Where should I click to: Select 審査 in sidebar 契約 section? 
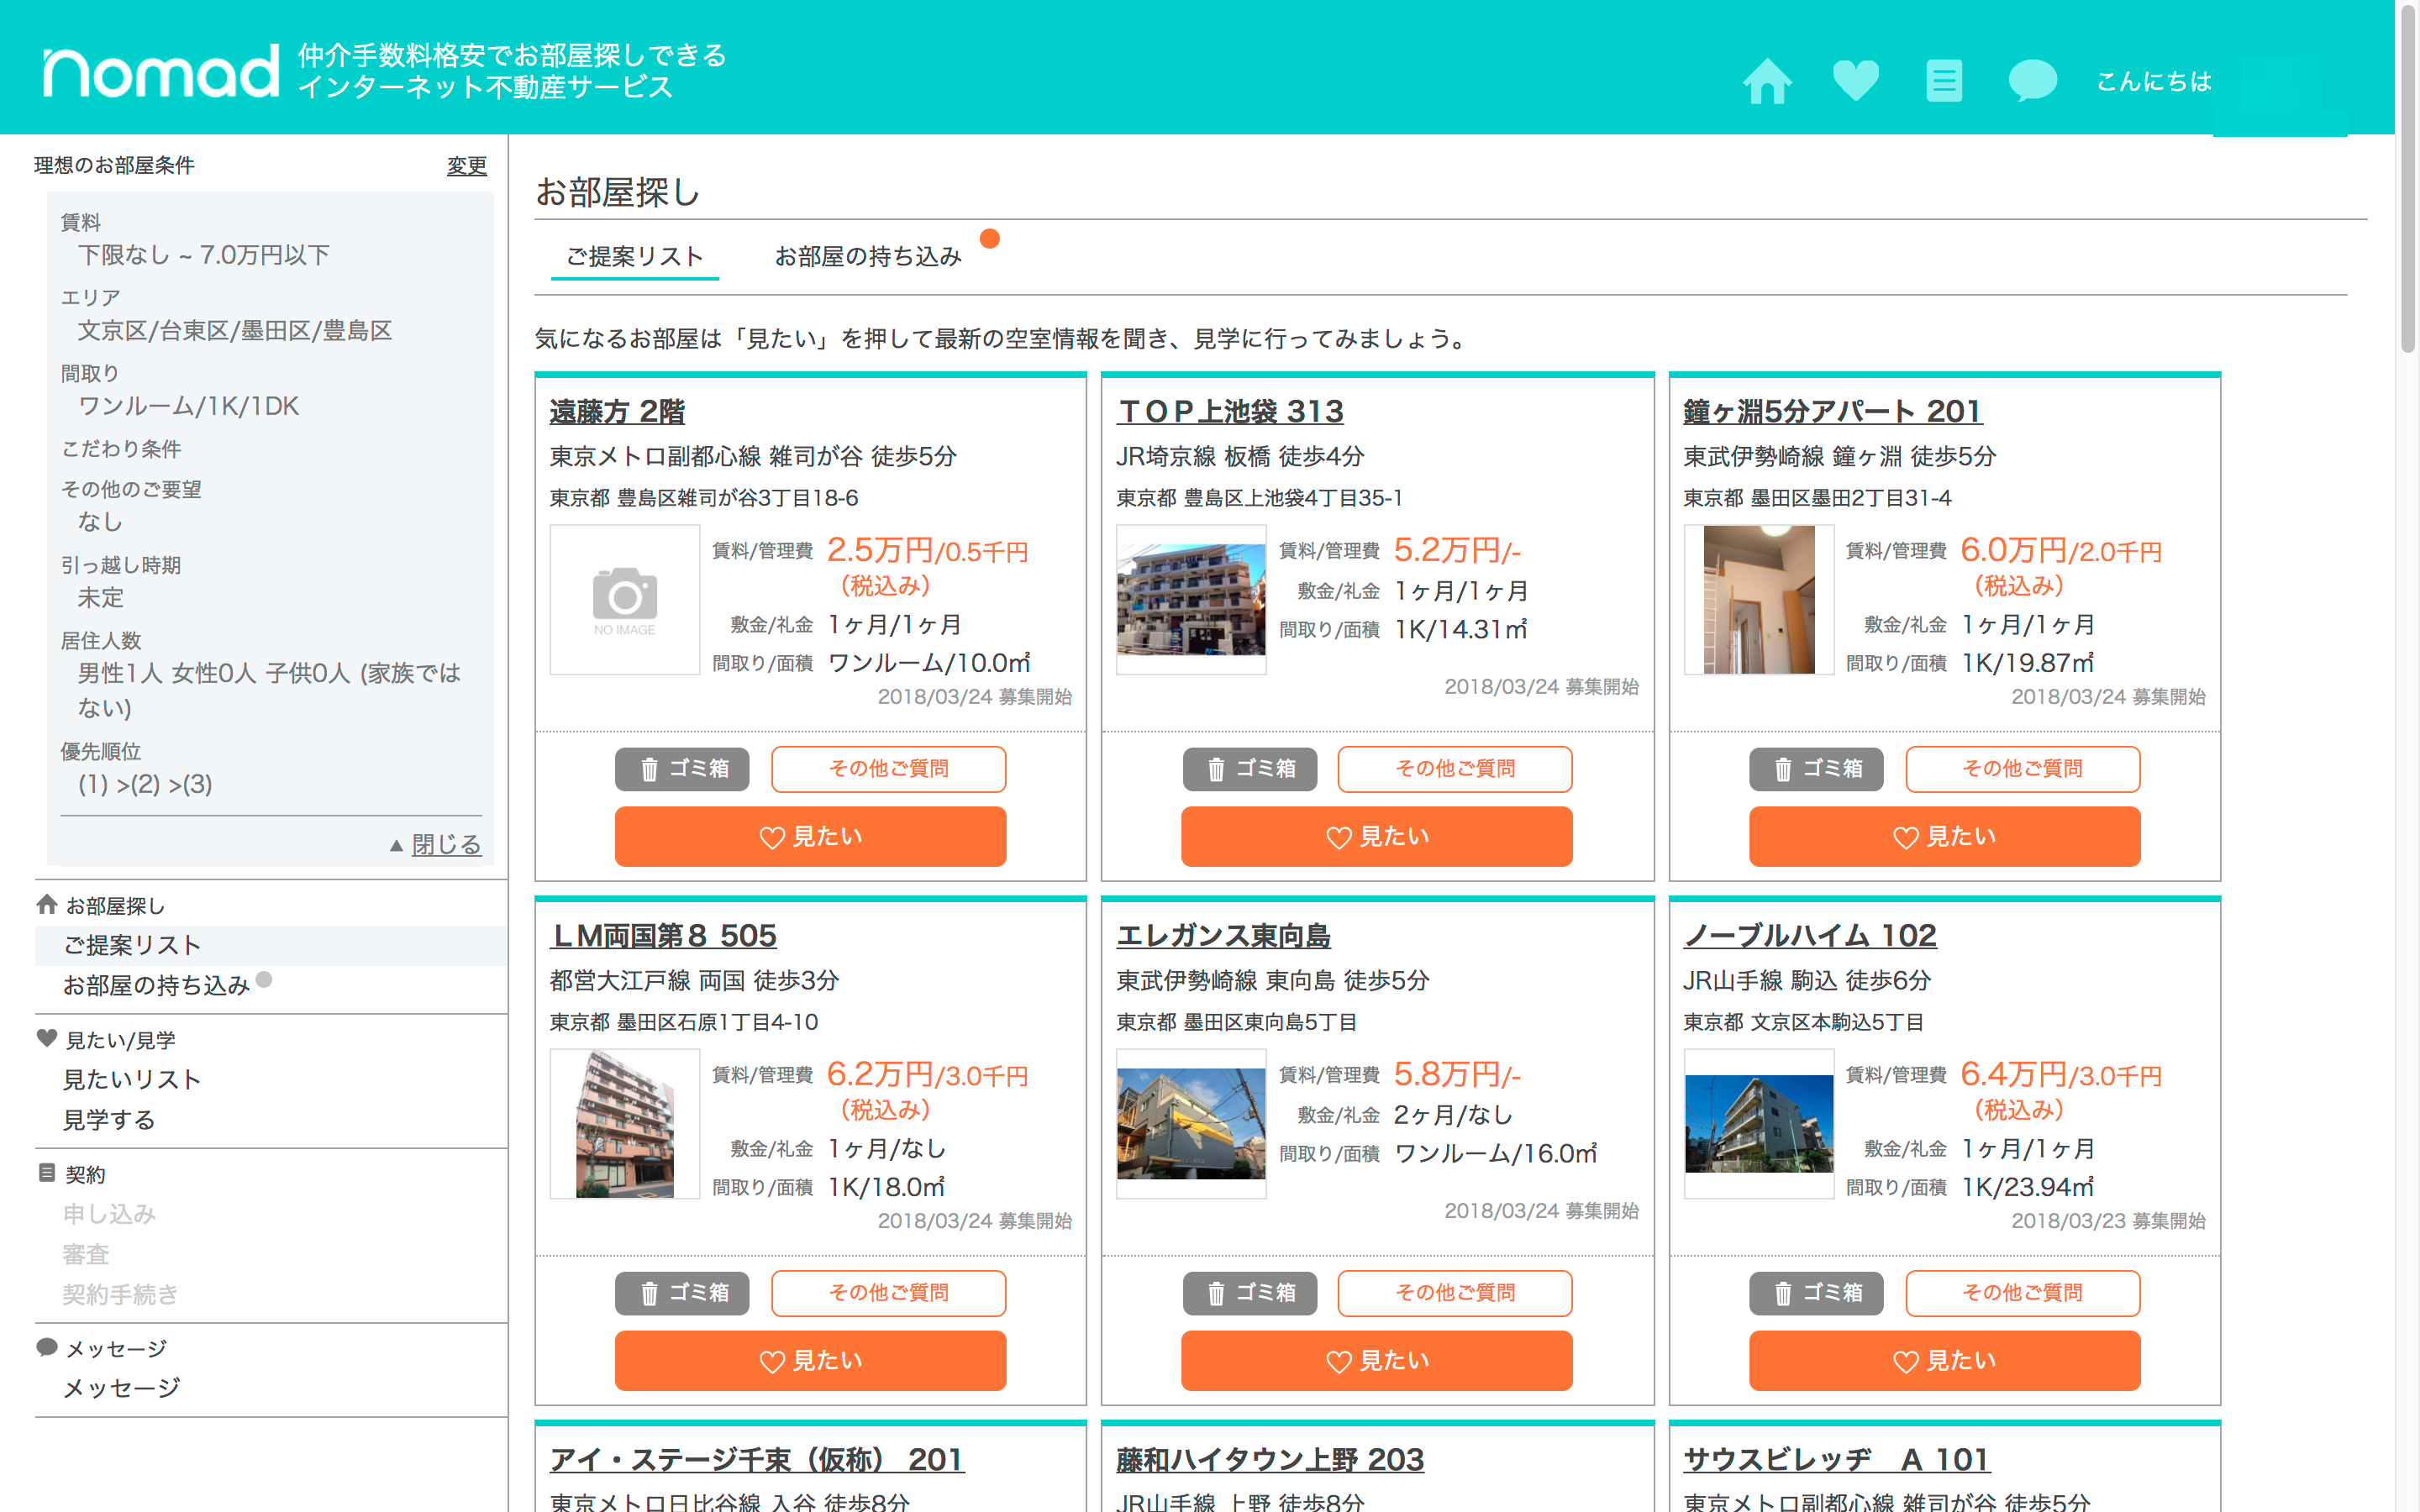[x=86, y=1254]
